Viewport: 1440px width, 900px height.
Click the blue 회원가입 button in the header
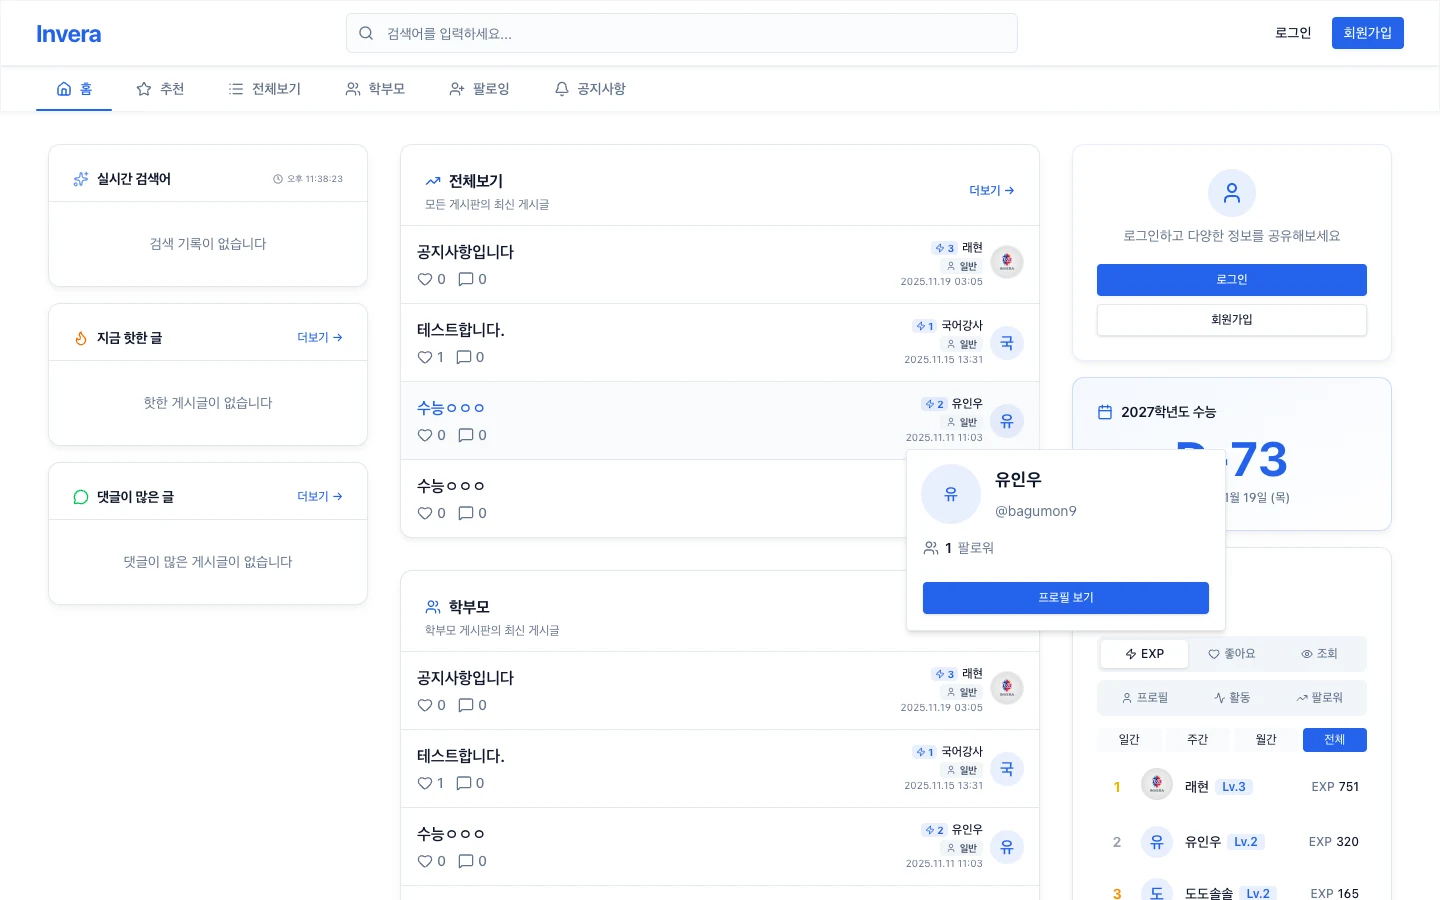click(x=1368, y=33)
